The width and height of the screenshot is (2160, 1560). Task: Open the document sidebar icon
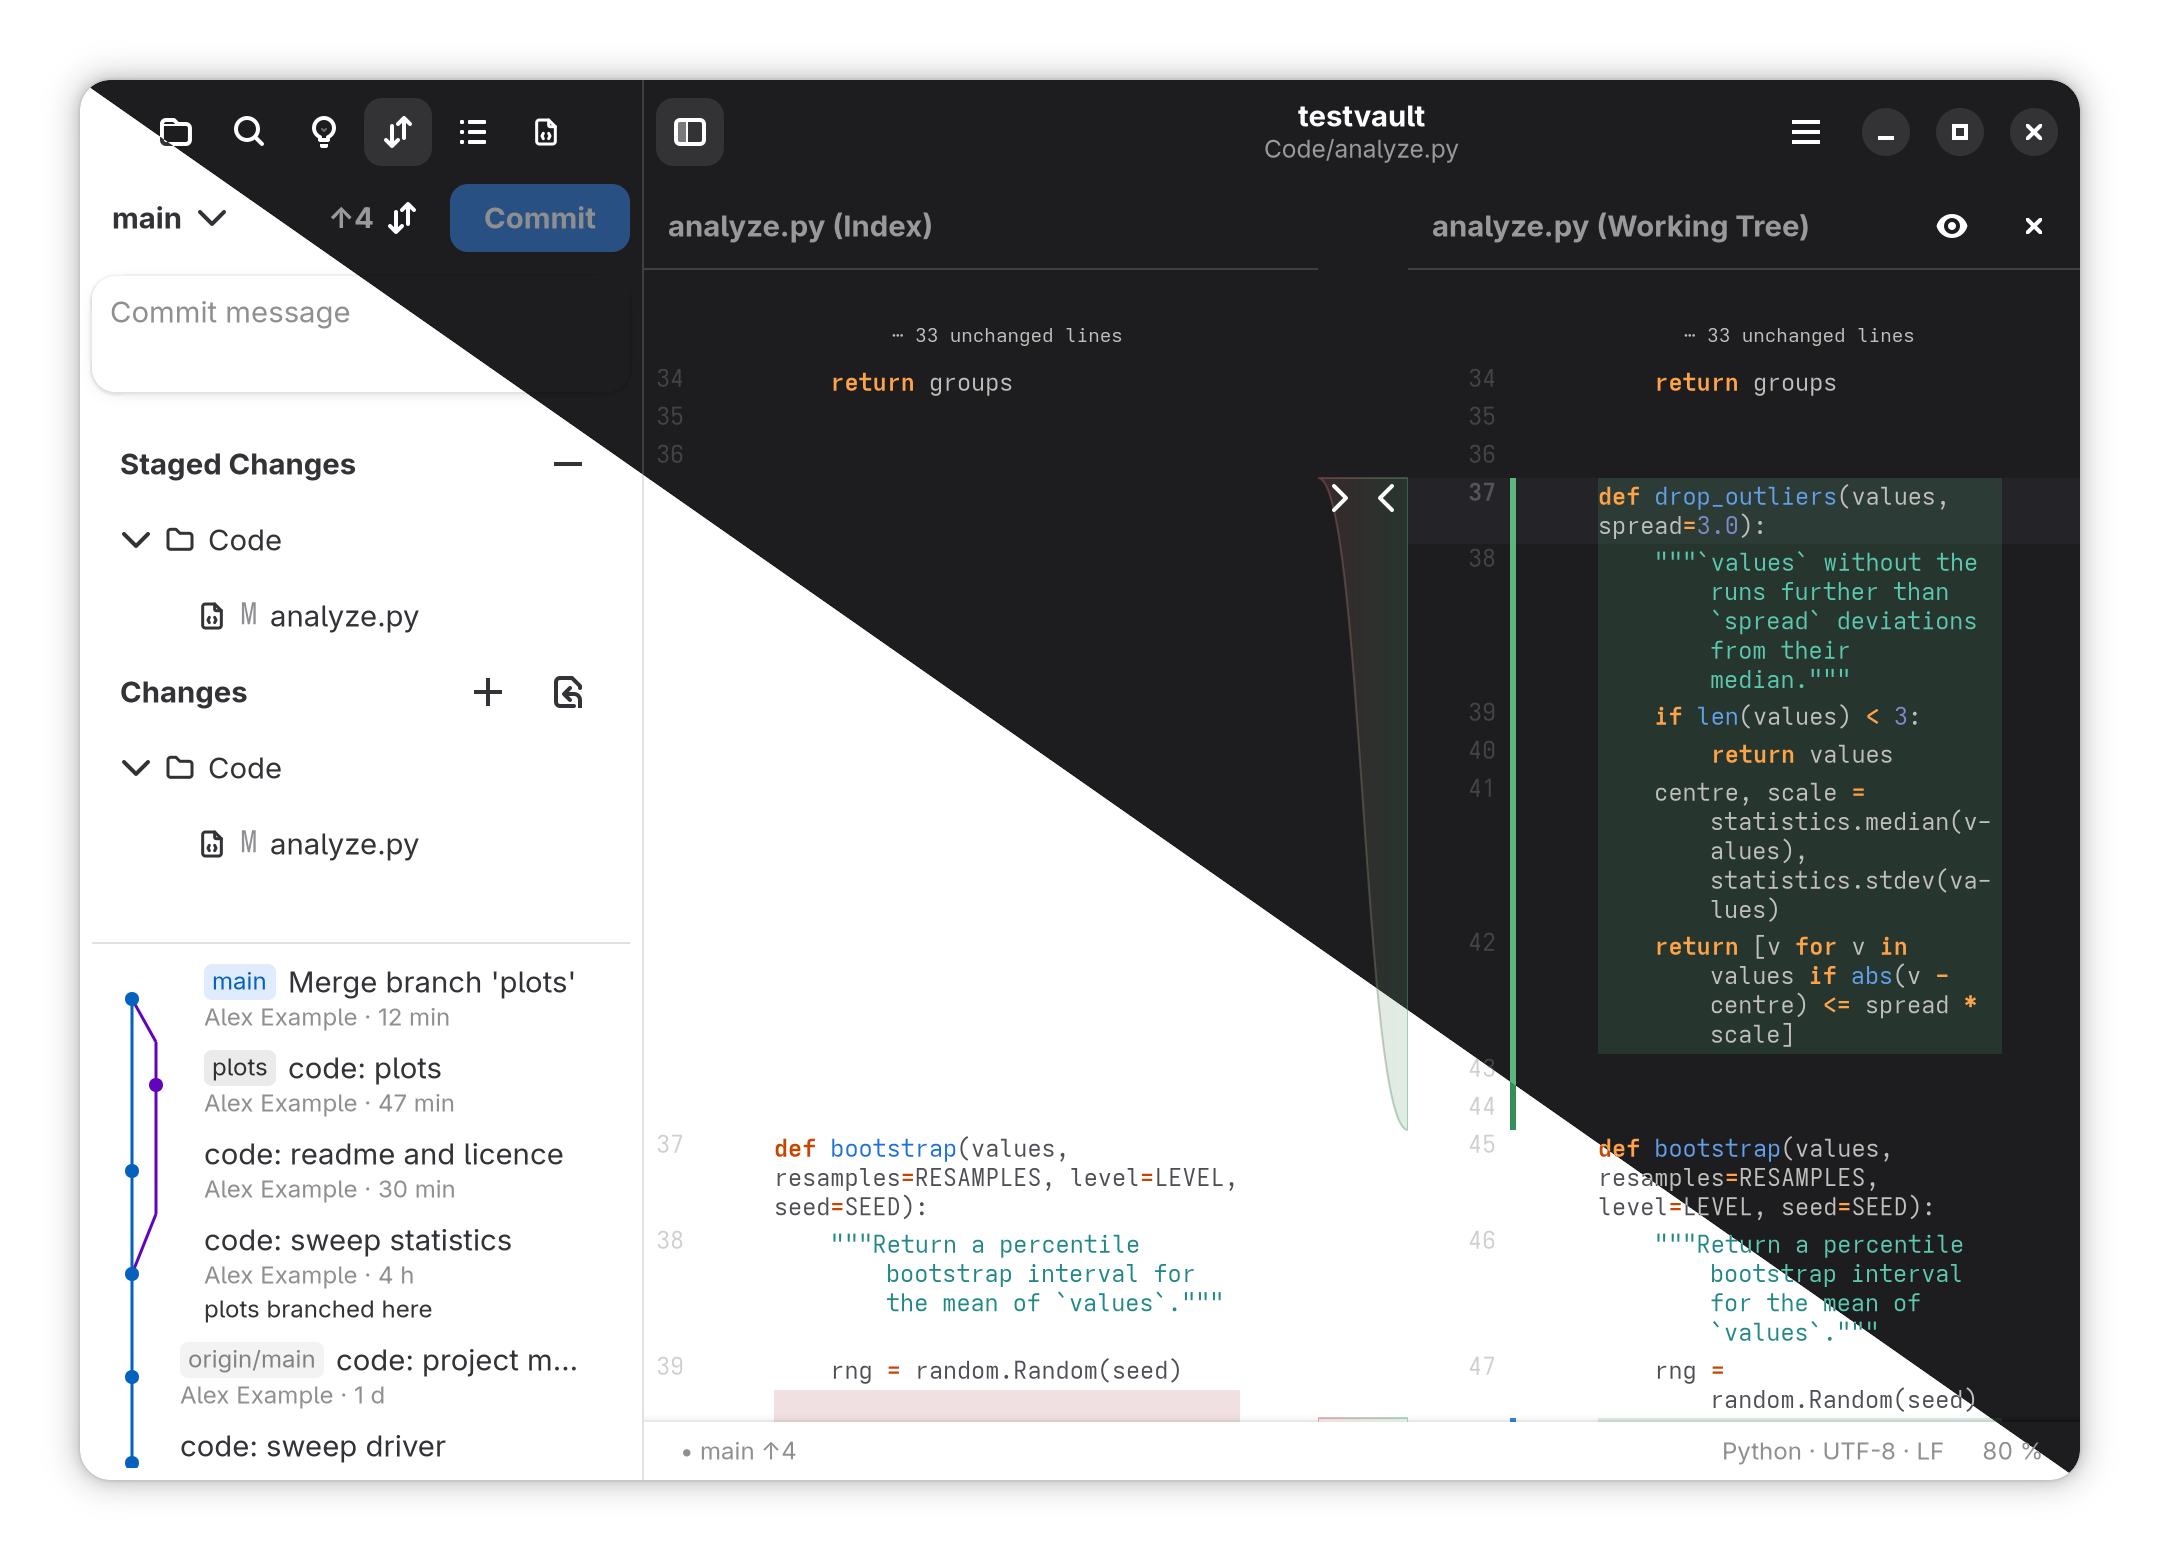point(546,132)
